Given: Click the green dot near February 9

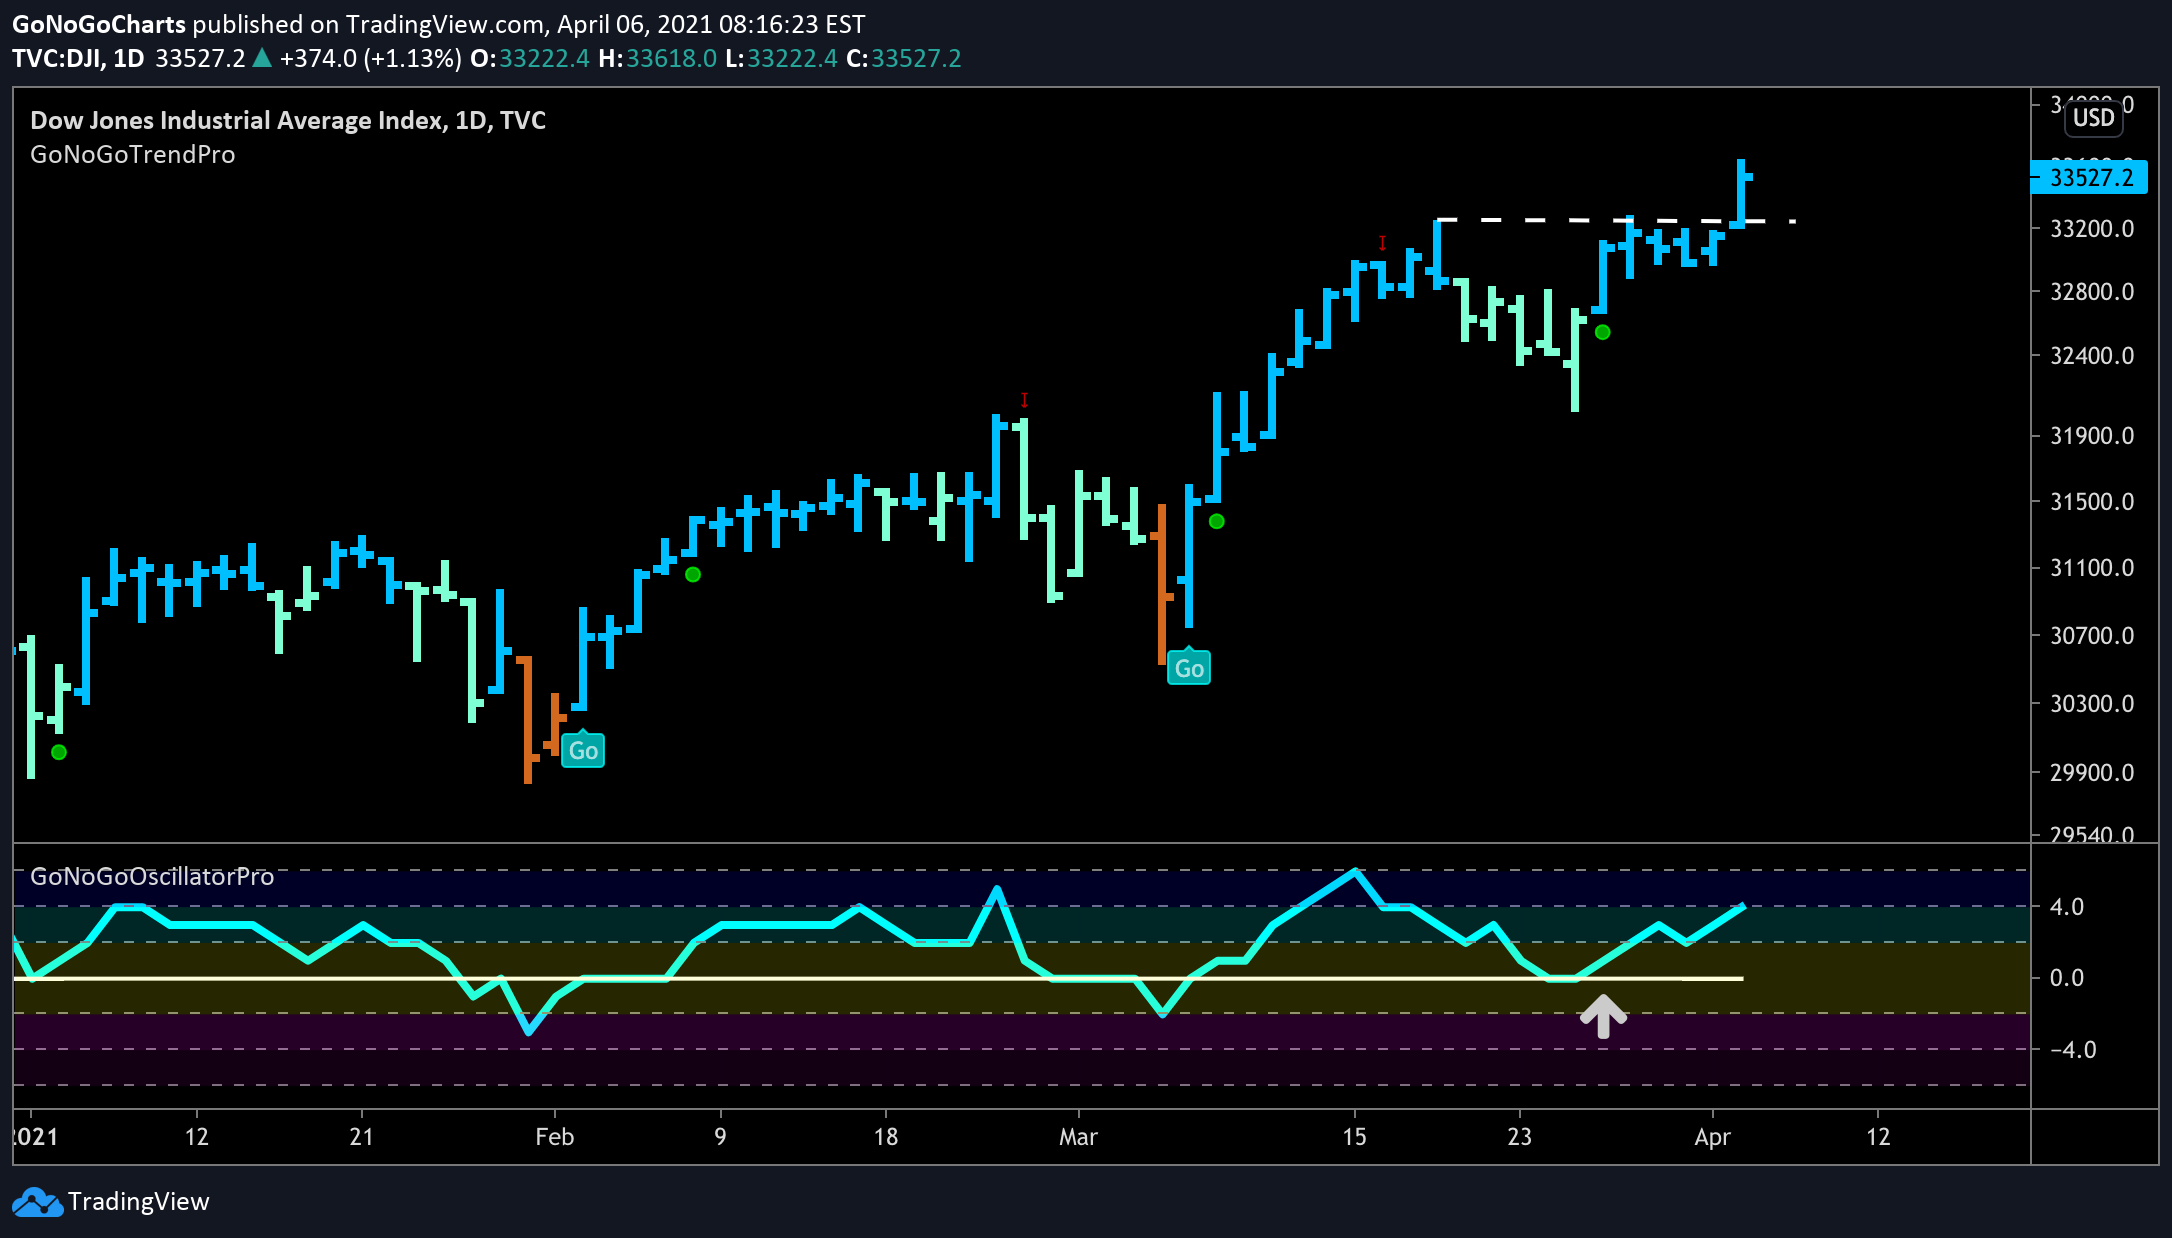Looking at the screenshot, I should point(693,574).
